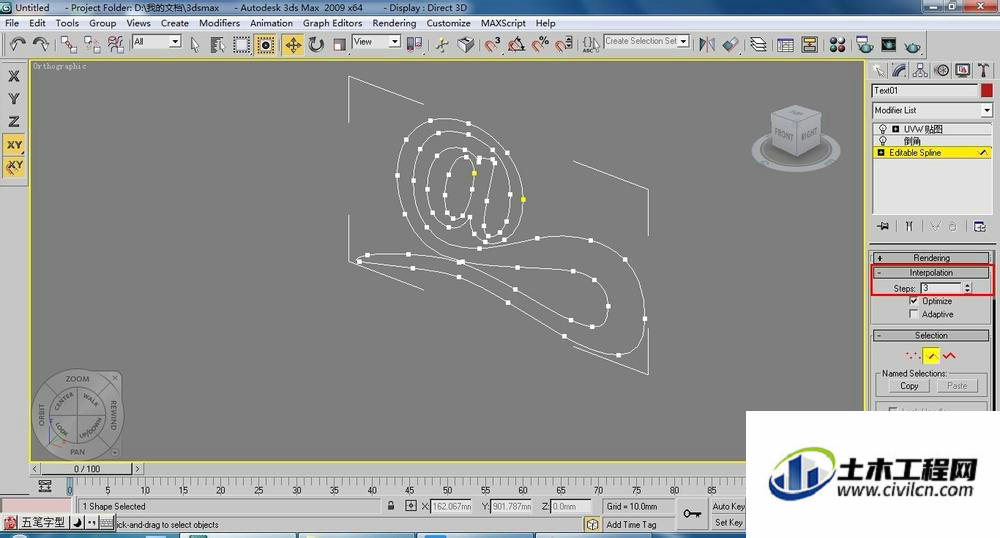Select the Spline sub-object level
This screenshot has width=1000, height=538.
(x=950, y=356)
